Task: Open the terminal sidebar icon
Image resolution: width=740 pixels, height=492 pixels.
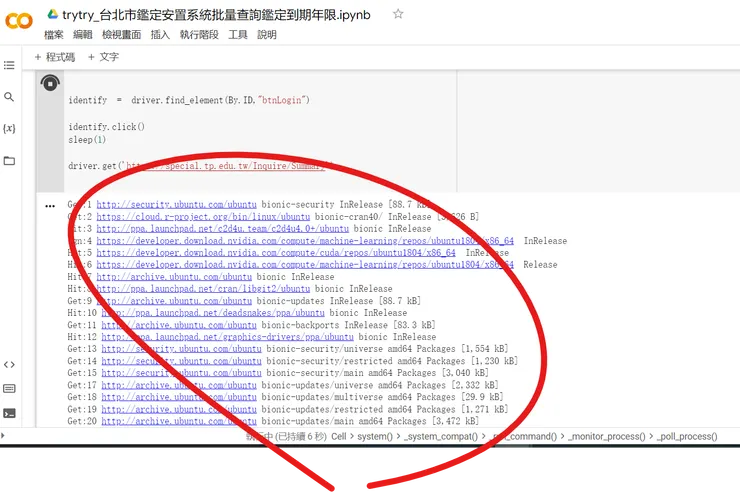Action: coord(9,413)
